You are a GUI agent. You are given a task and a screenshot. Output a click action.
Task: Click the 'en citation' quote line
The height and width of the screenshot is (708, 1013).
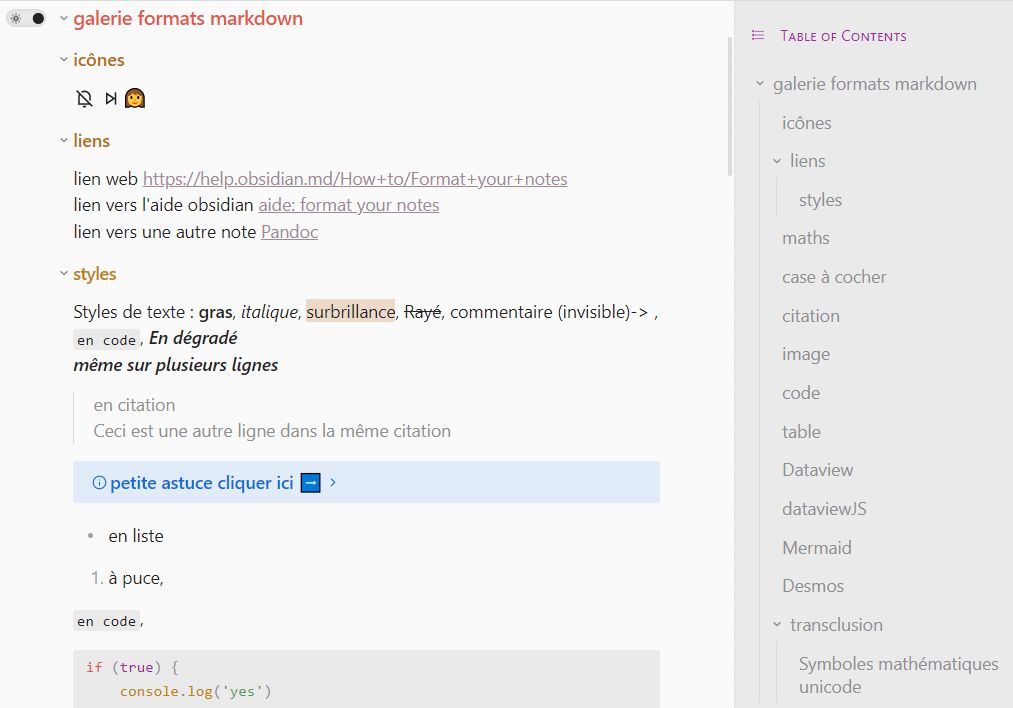(x=134, y=405)
